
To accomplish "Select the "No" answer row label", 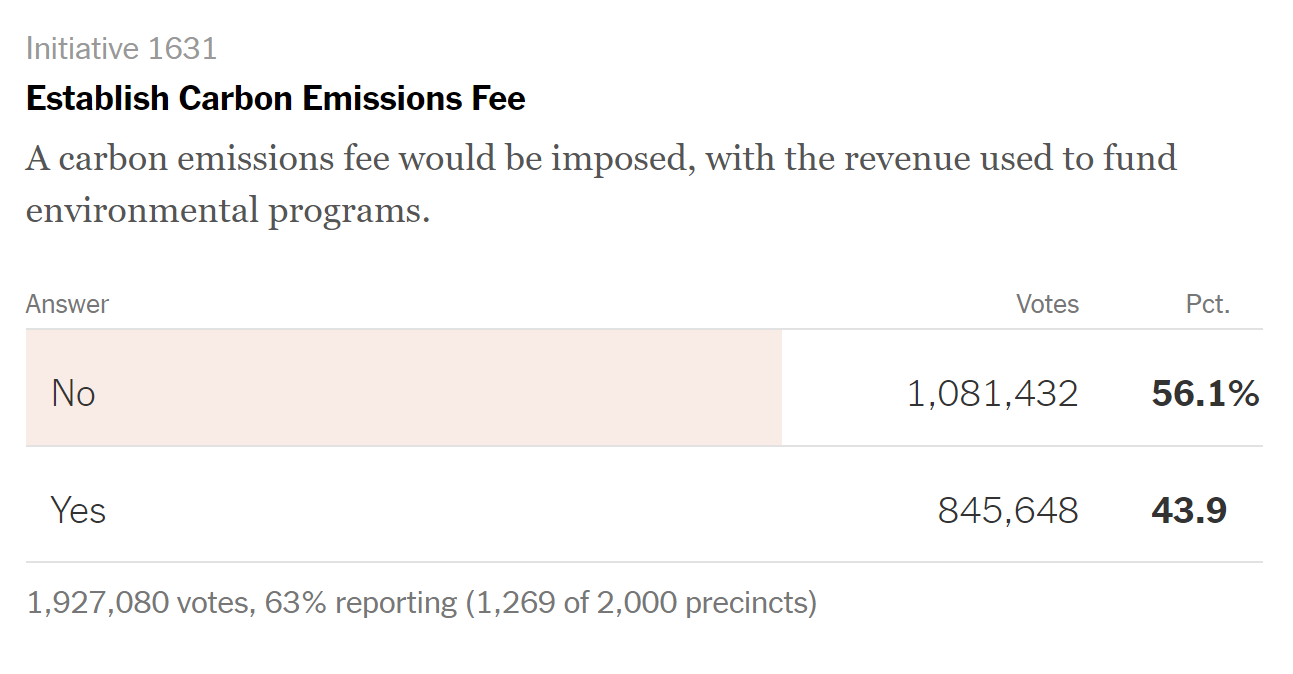I will pyautogui.click(x=73, y=393).
